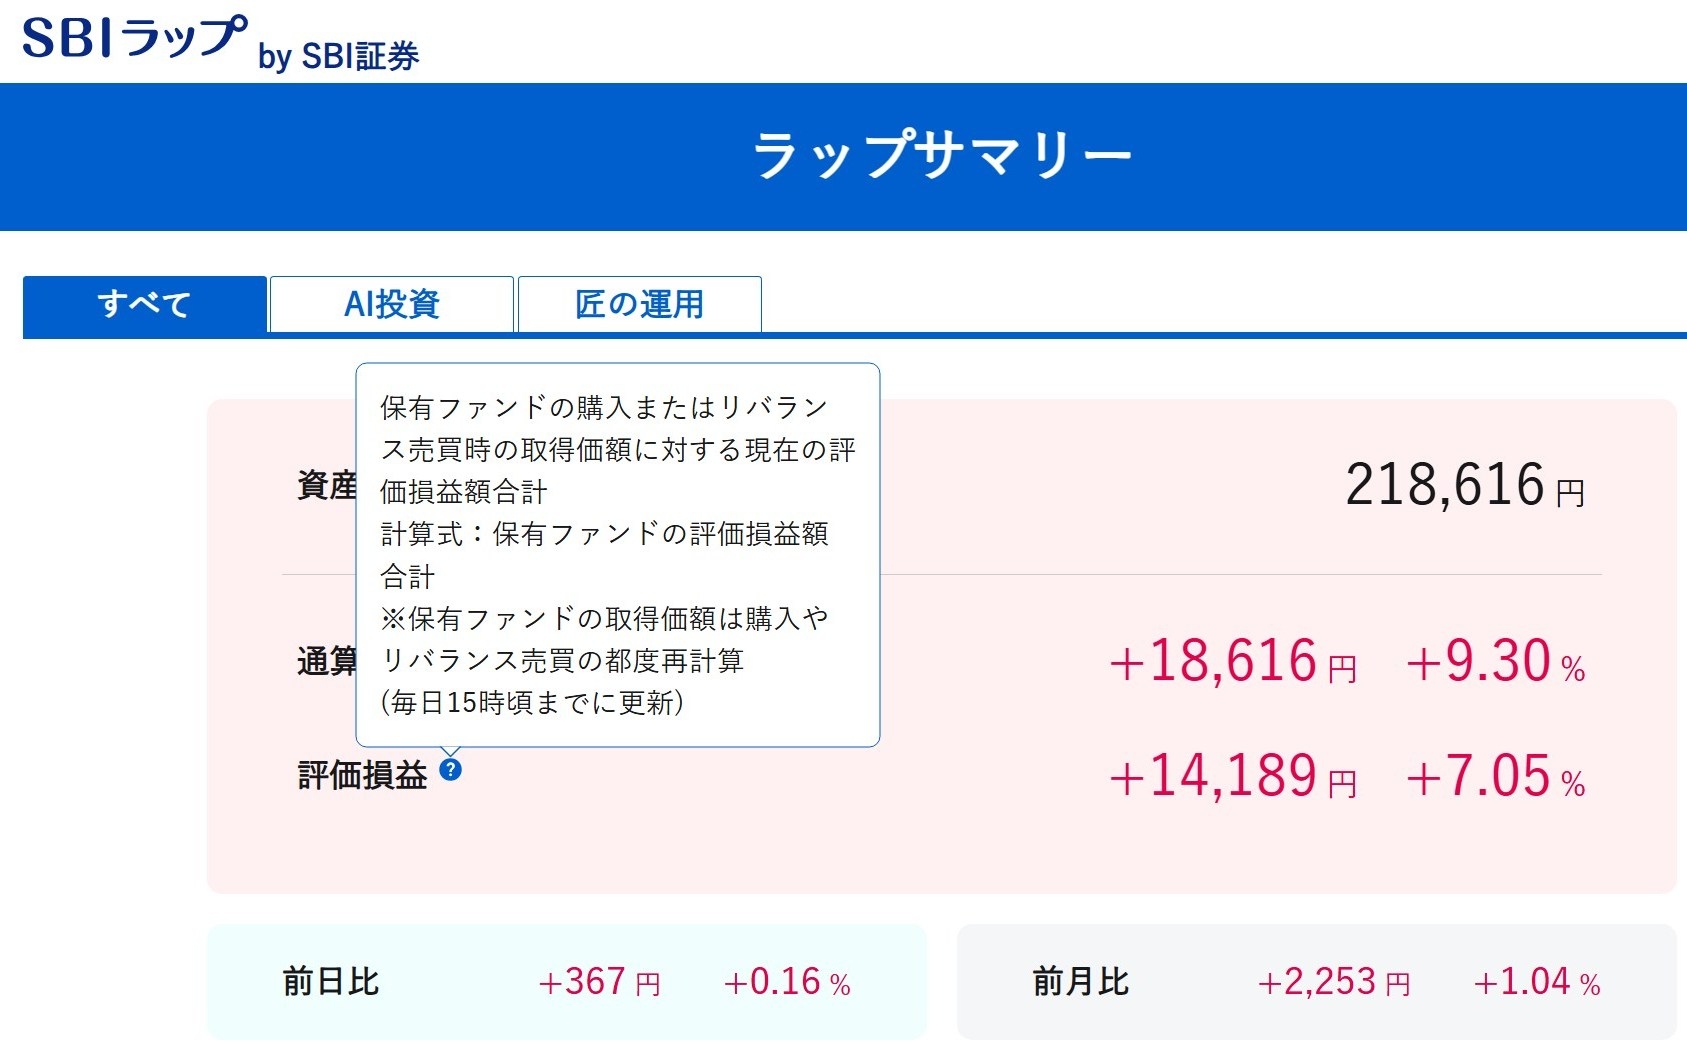Image resolution: width=1687 pixels, height=1055 pixels.
Task: Click the 前日比 label
Action: (331, 981)
